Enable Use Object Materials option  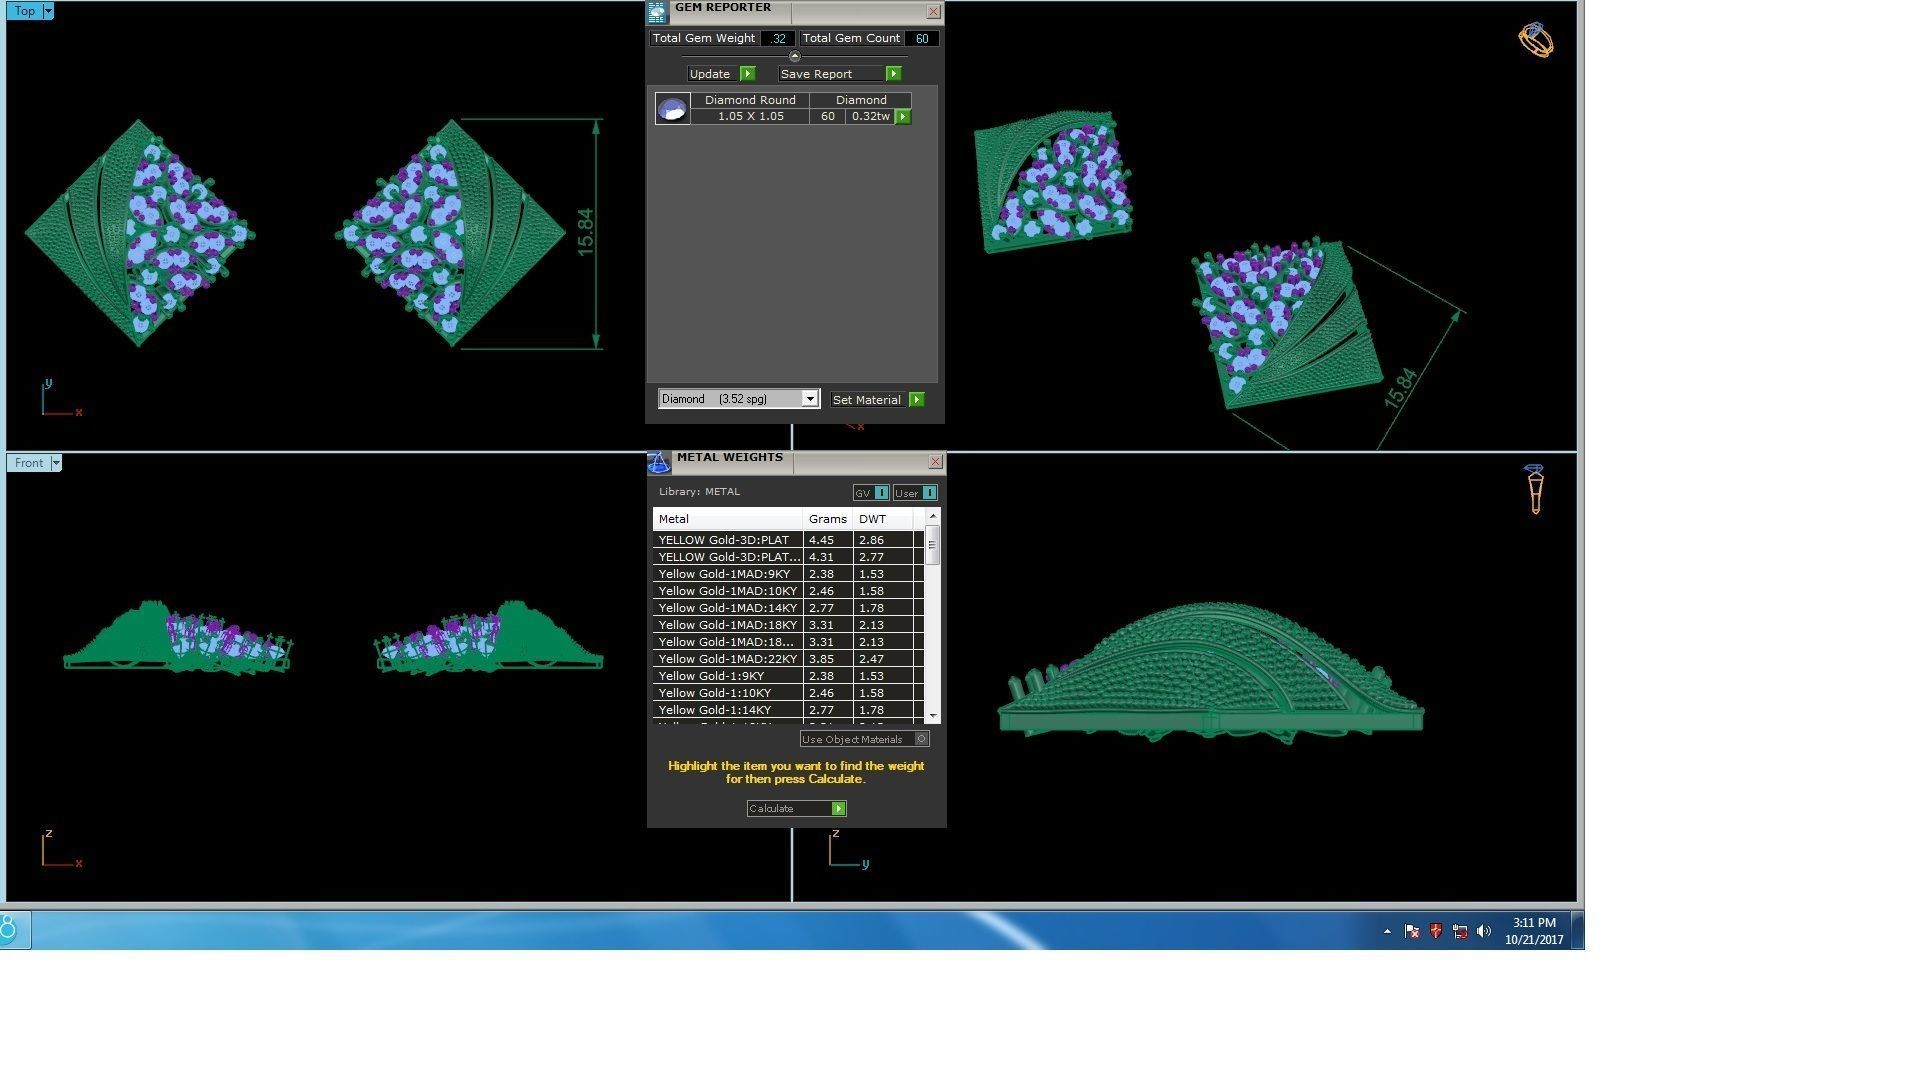pos(921,739)
